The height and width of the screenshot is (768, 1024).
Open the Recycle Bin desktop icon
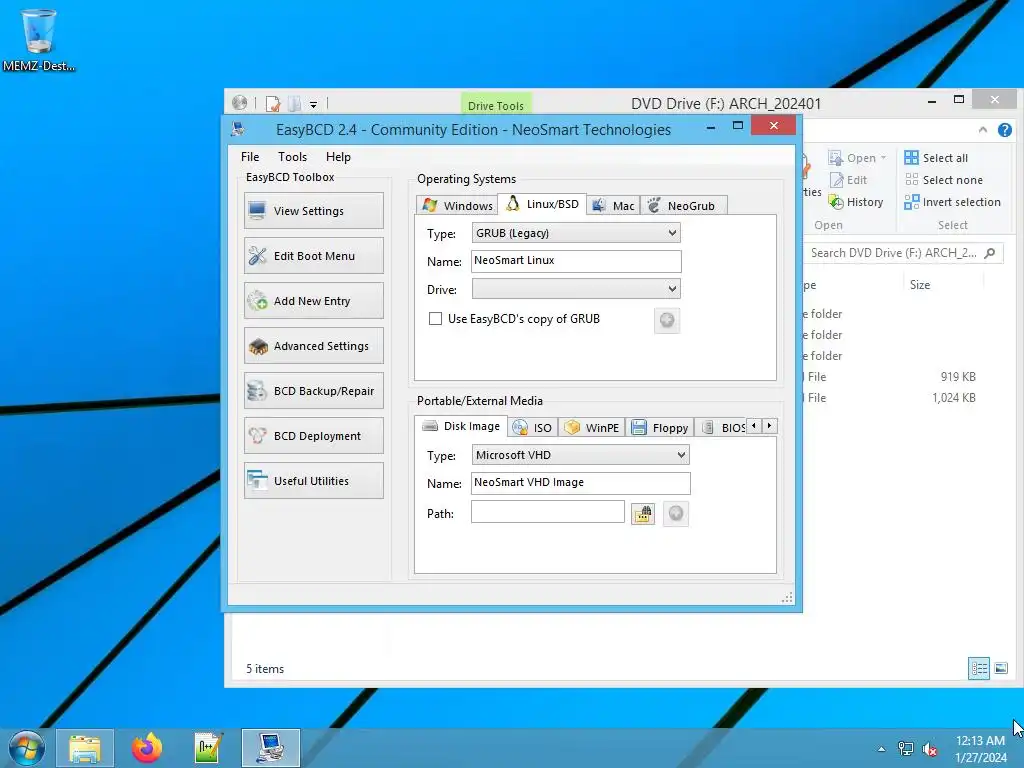click(39, 40)
